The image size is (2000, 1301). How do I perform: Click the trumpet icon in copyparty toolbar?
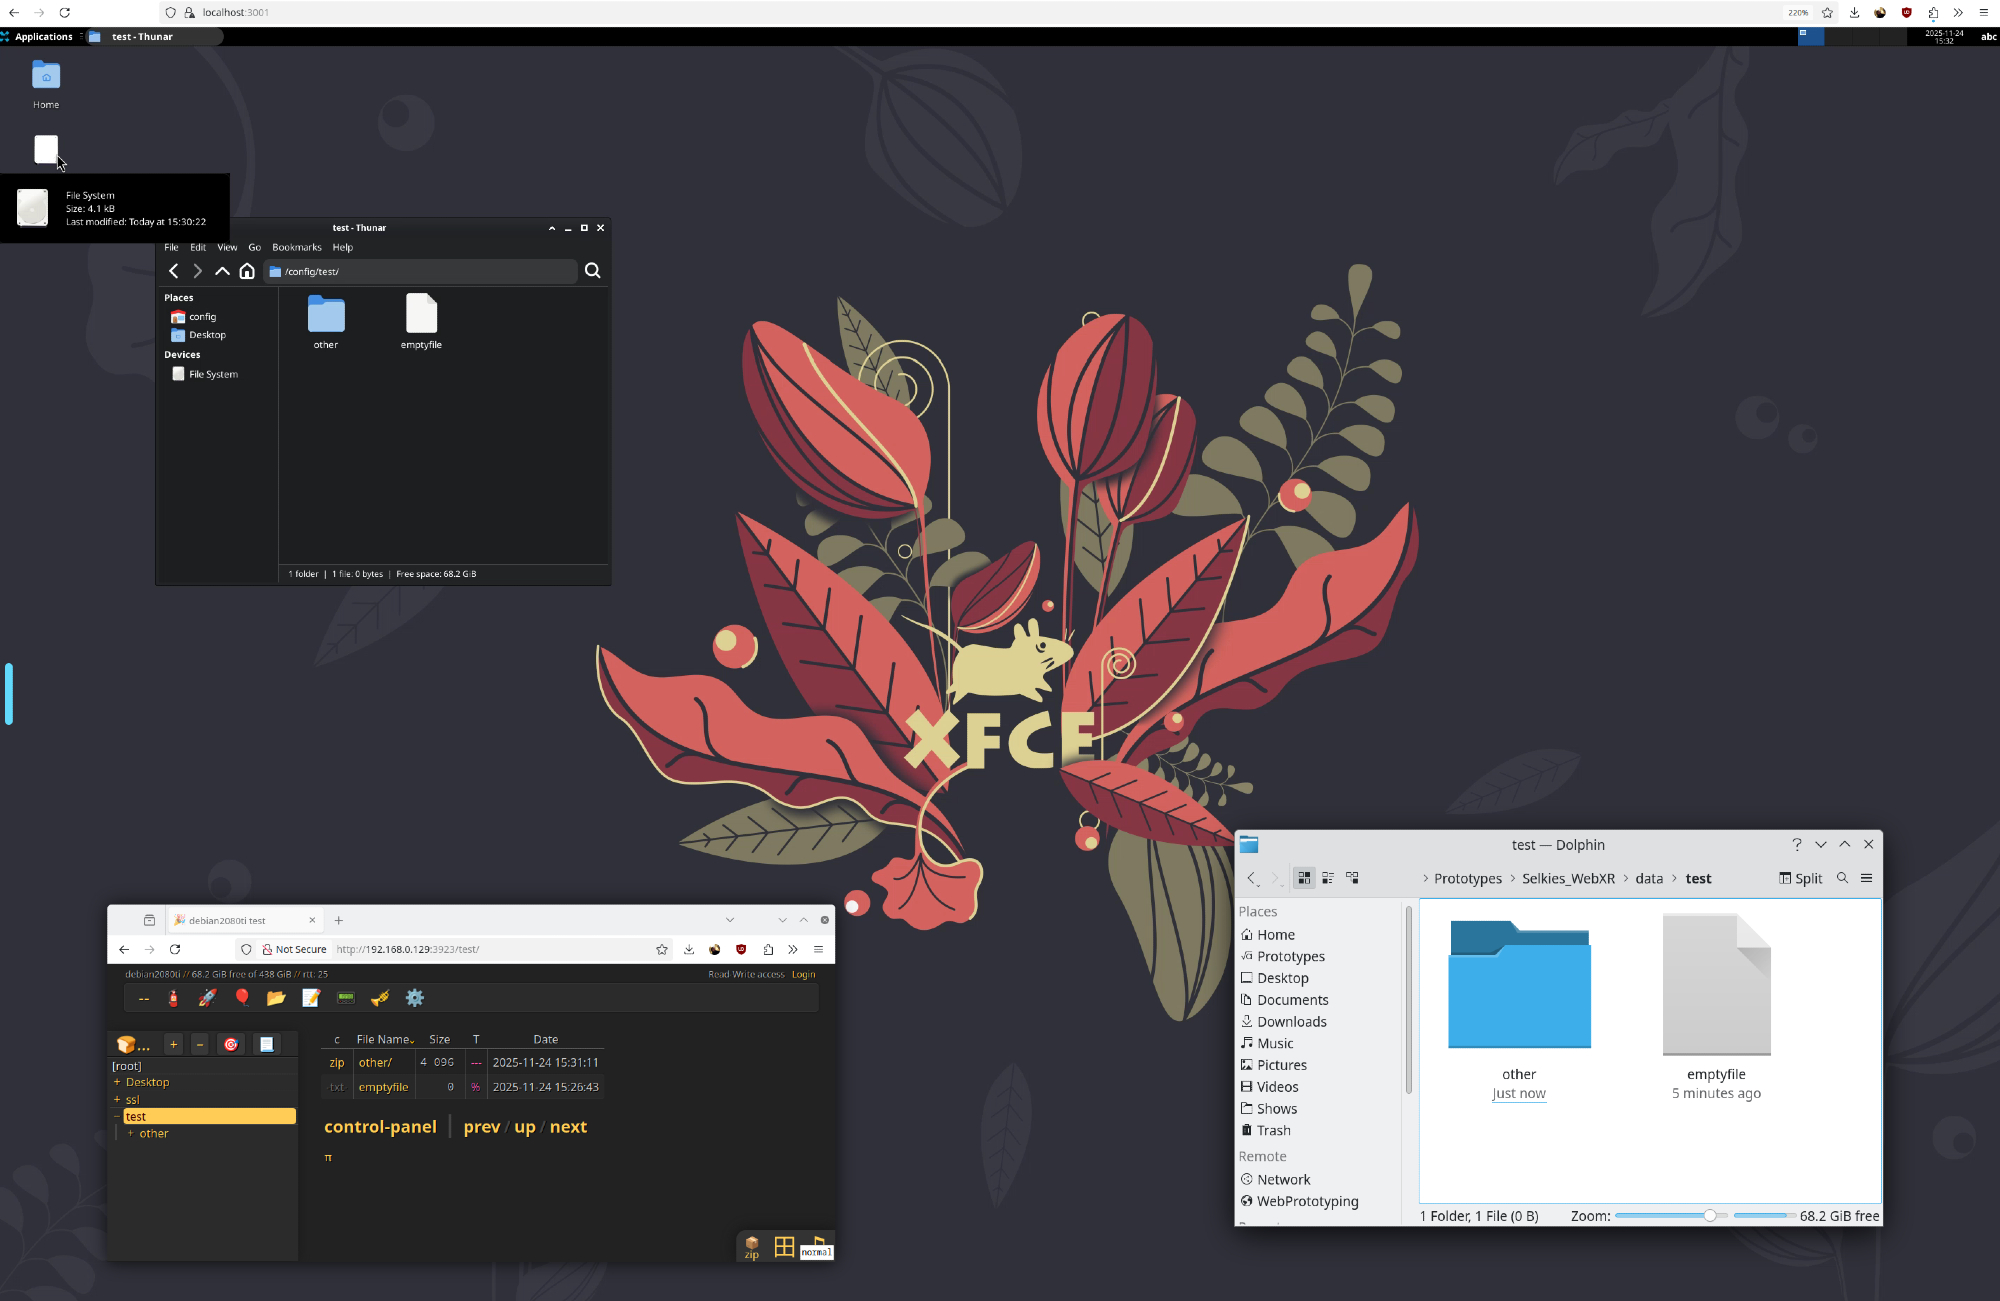click(380, 998)
